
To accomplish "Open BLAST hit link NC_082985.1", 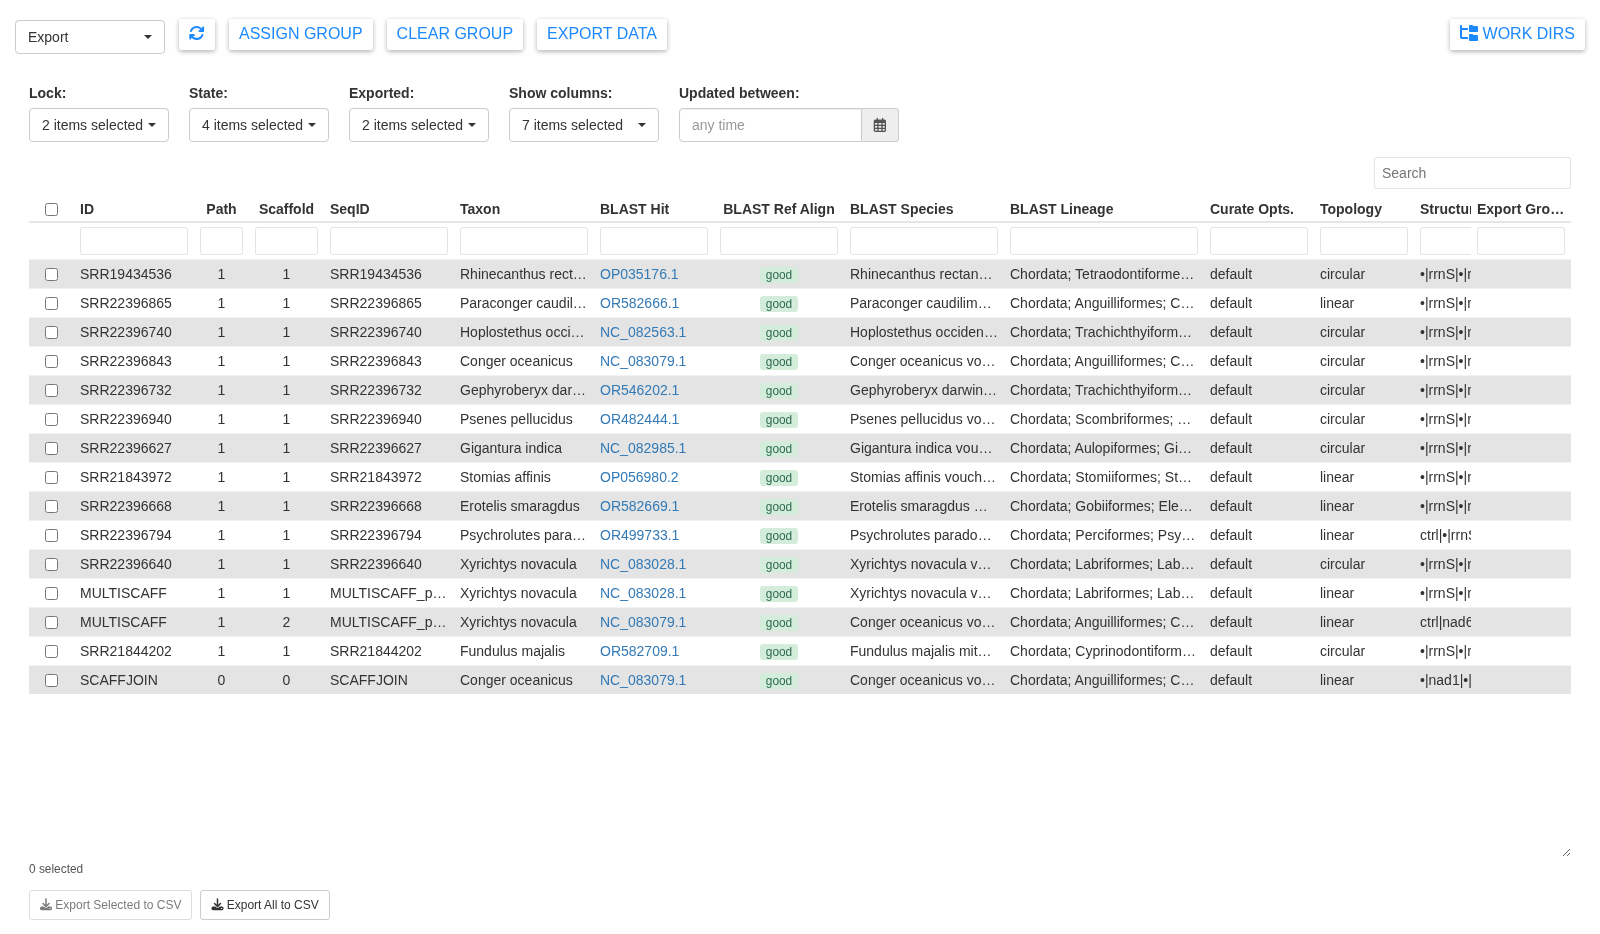I will [x=643, y=448].
